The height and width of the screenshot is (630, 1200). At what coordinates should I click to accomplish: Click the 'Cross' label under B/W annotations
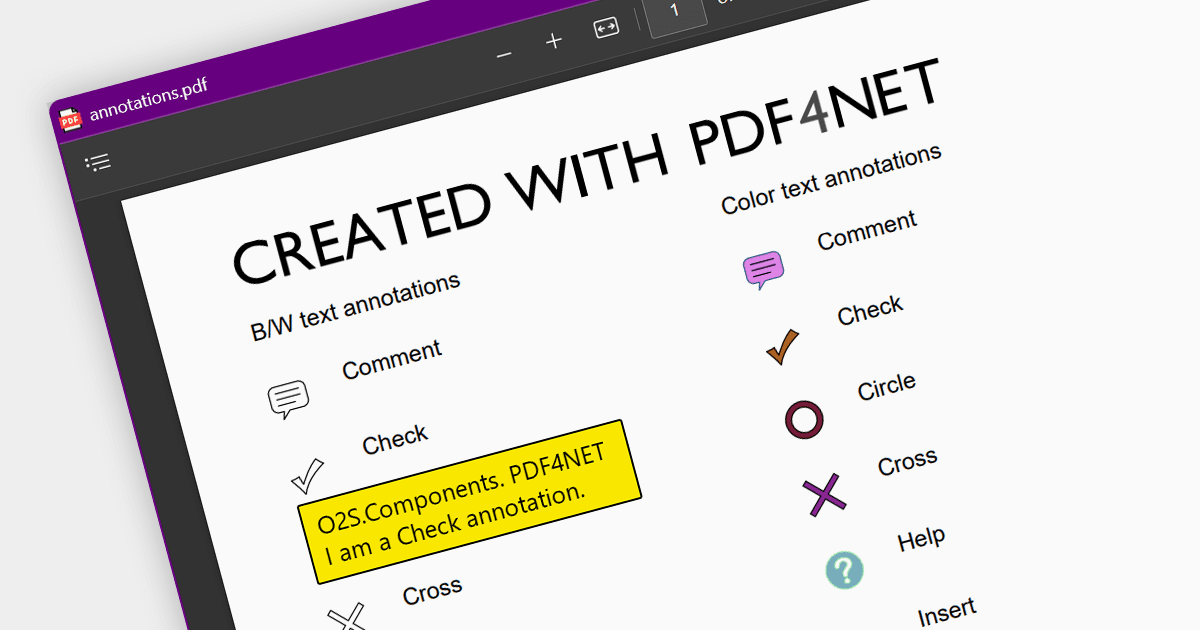click(x=432, y=591)
